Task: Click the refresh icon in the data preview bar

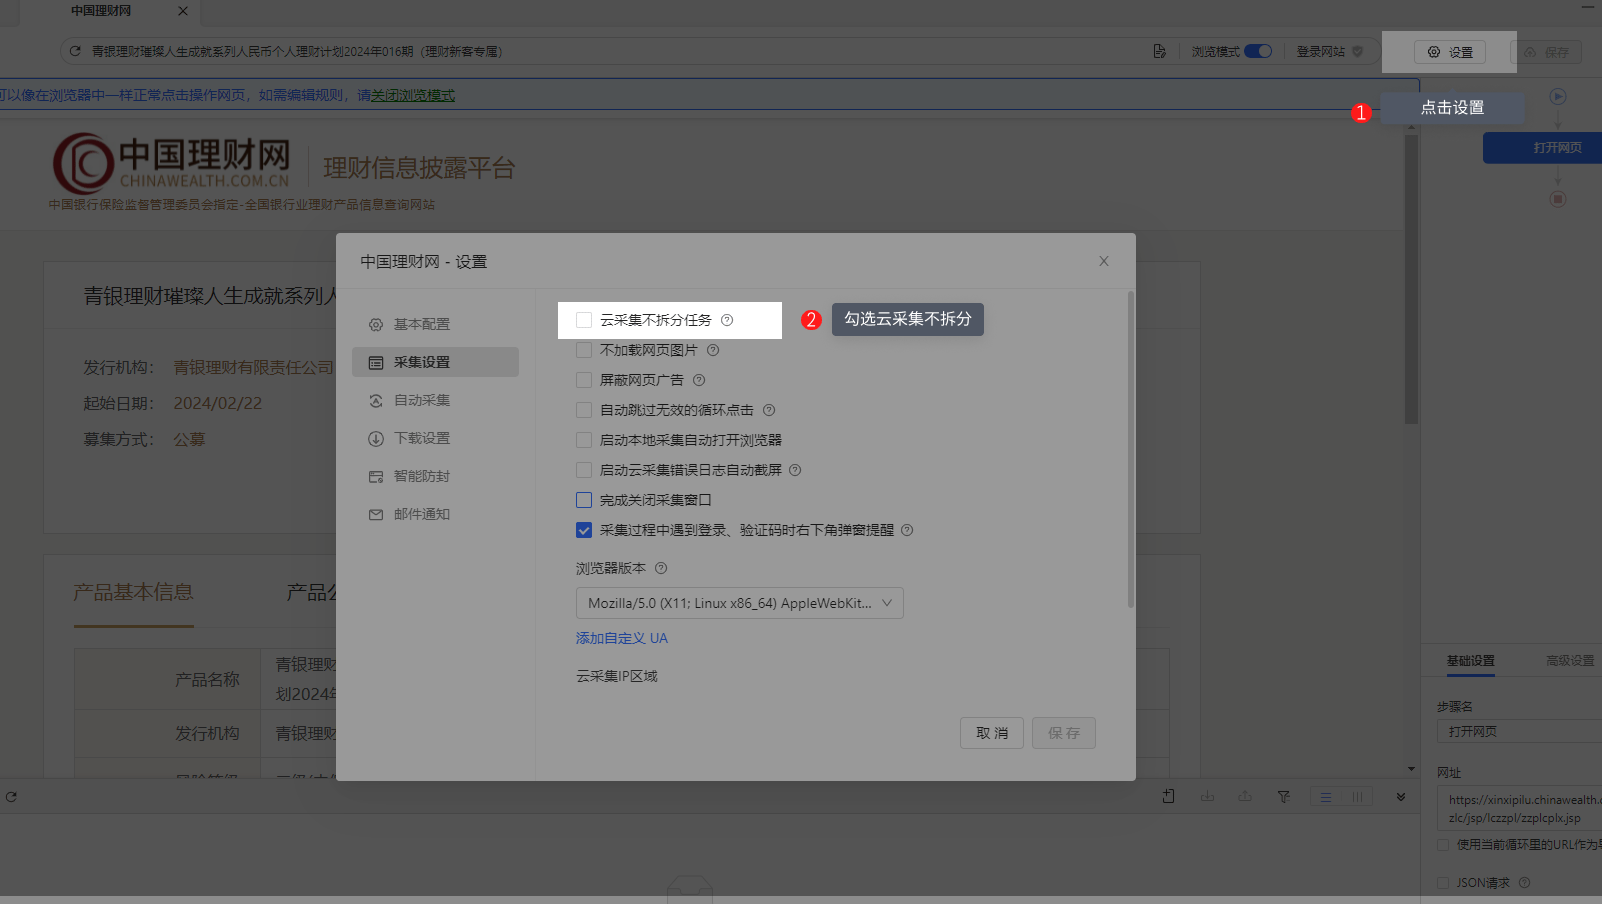Action: pyautogui.click(x=11, y=797)
